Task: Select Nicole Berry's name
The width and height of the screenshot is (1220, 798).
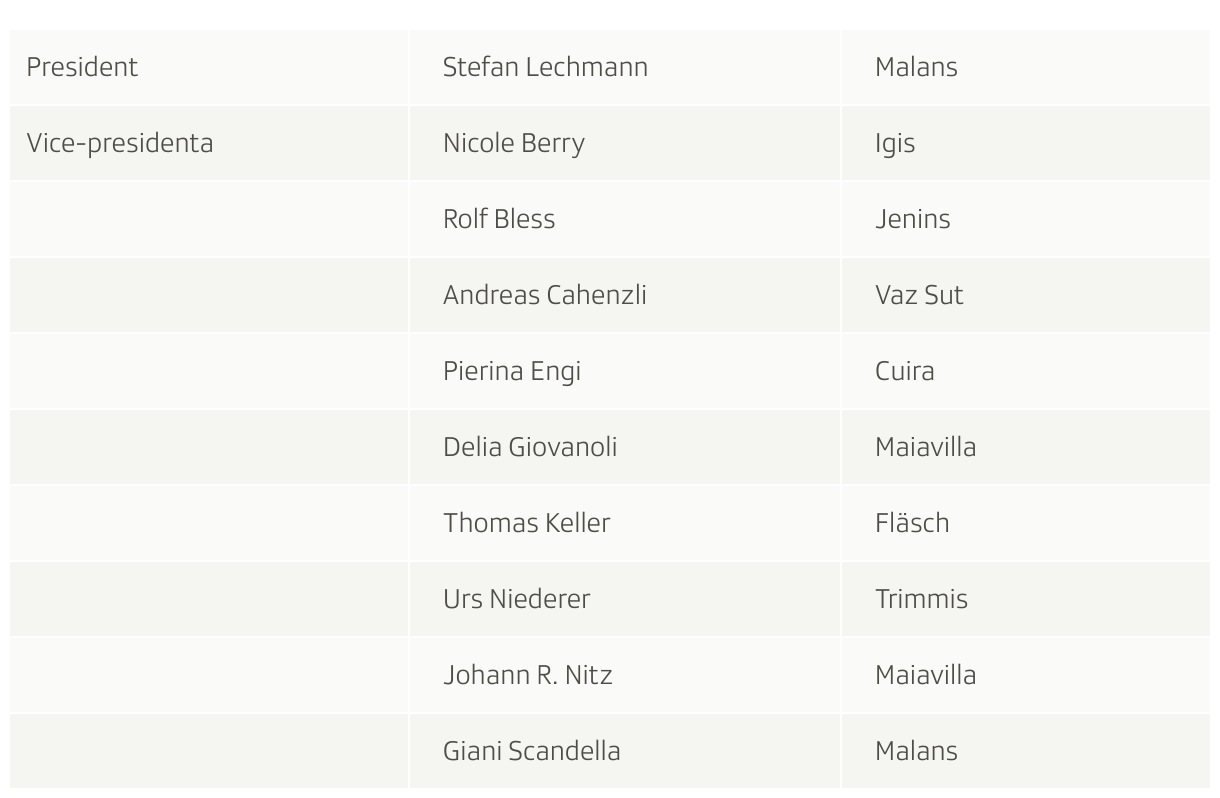Action: (514, 143)
